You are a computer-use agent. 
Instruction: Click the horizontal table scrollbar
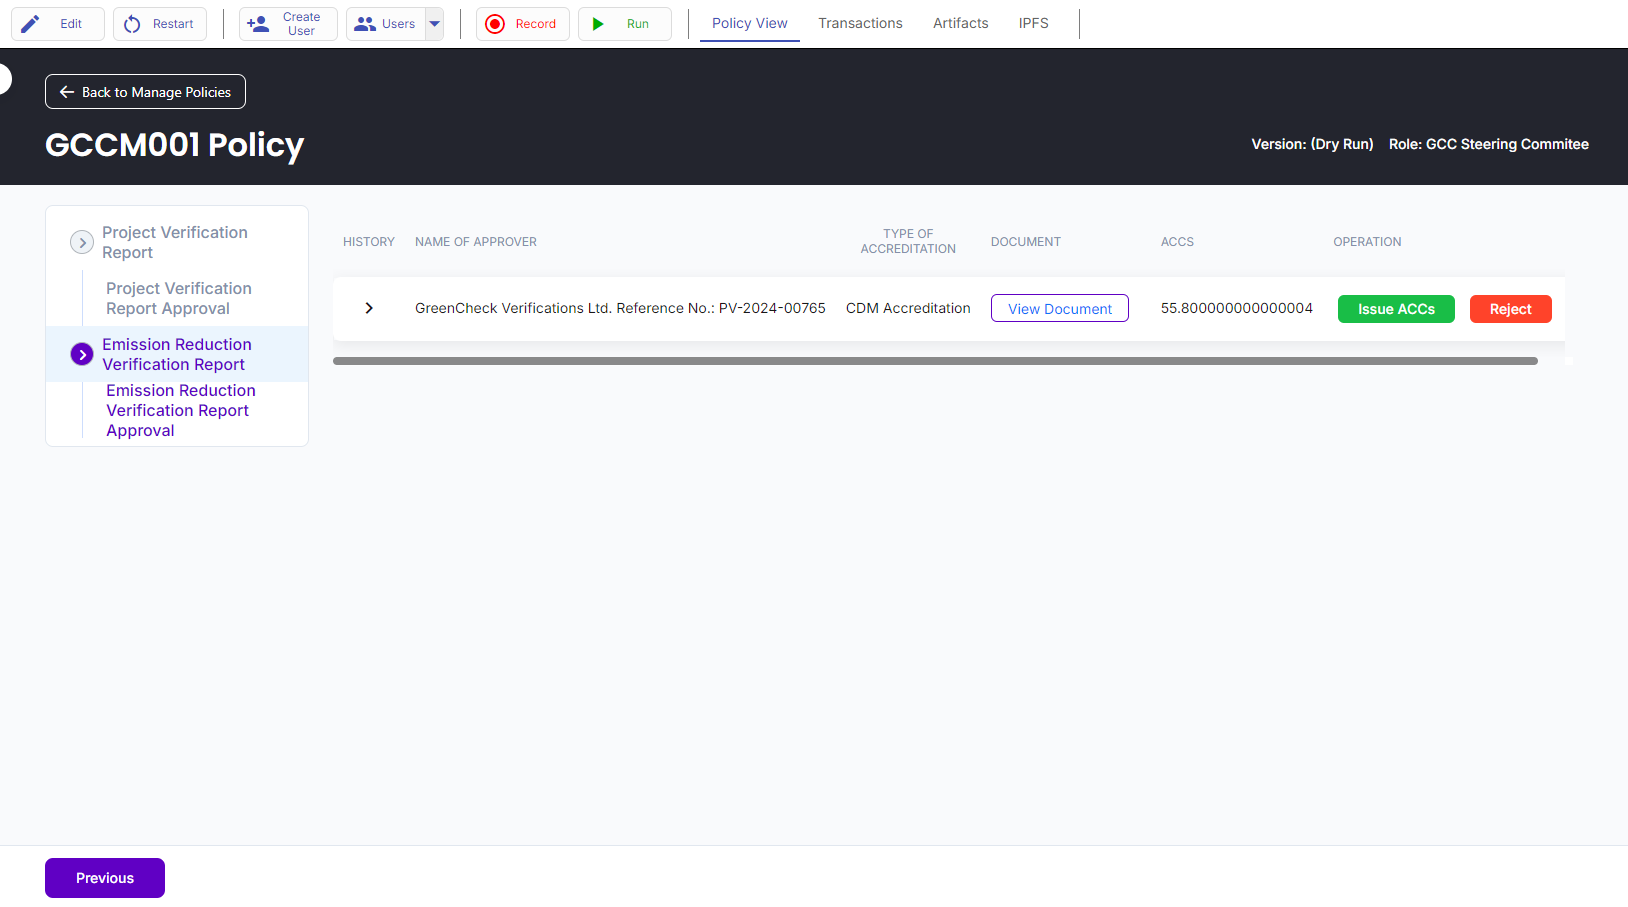pyautogui.click(x=935, y=361)
